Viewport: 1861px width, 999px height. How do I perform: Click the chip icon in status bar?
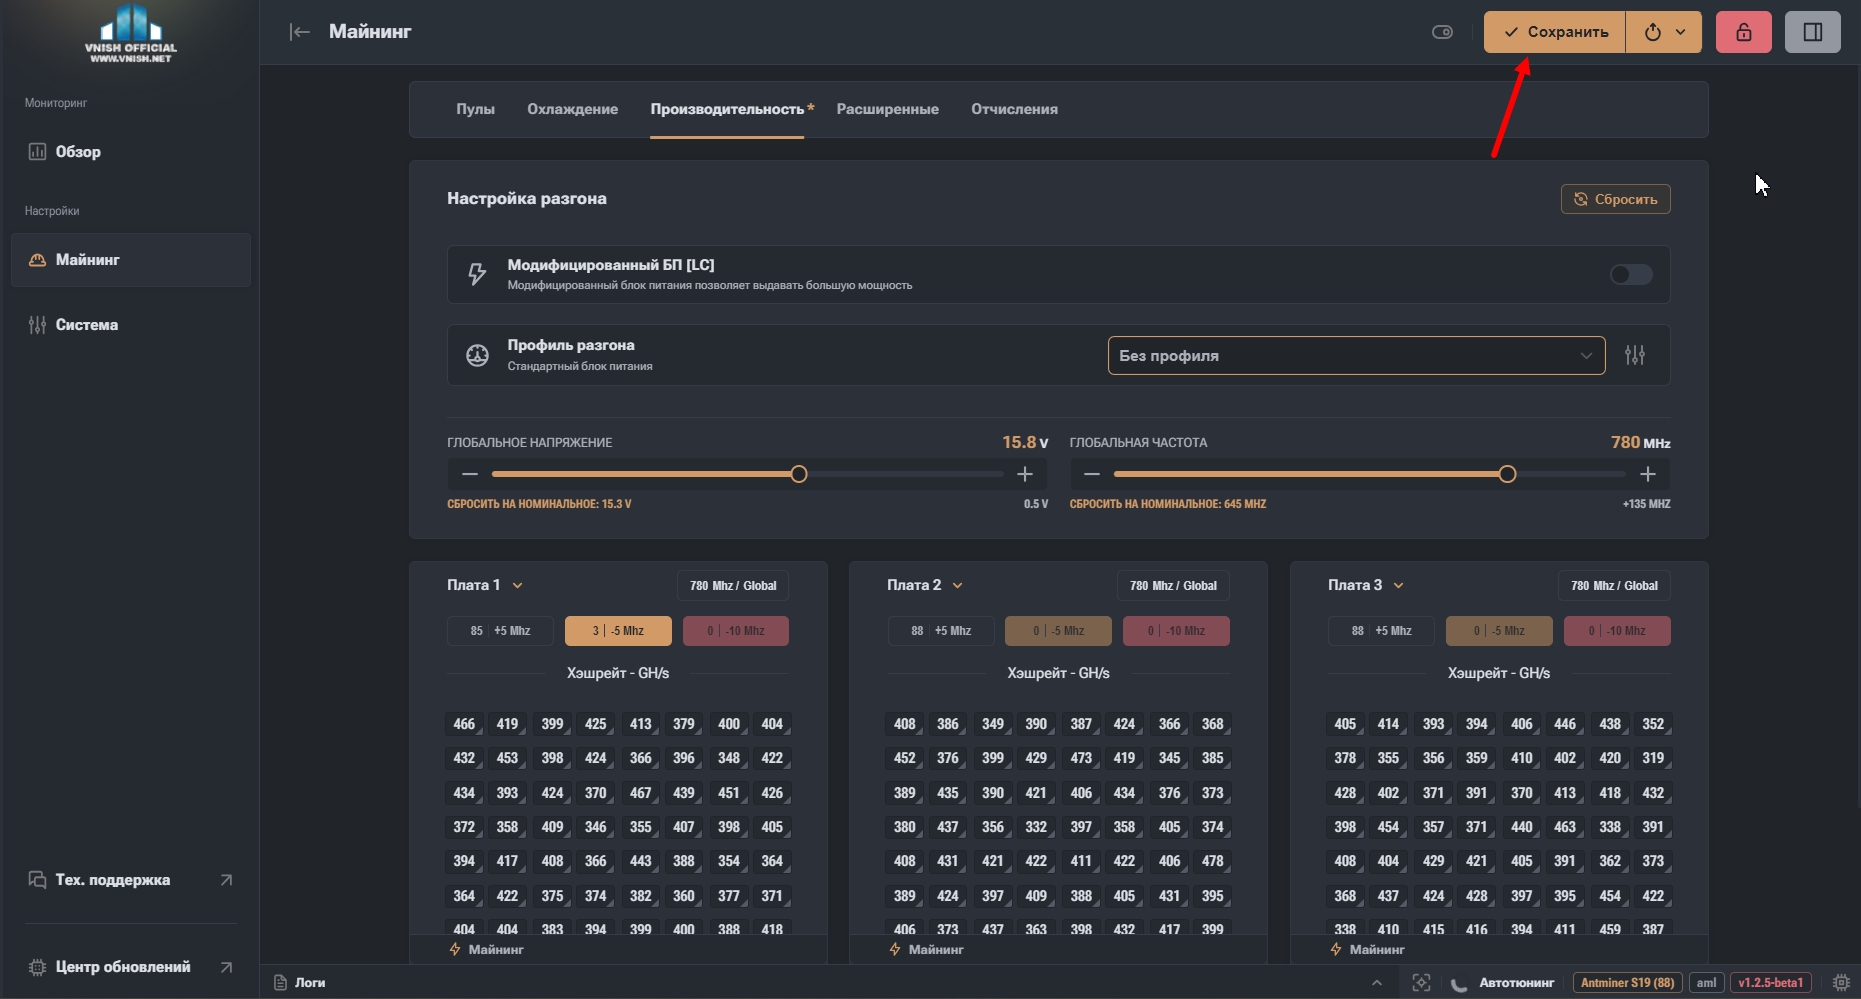pos(1840,983)
